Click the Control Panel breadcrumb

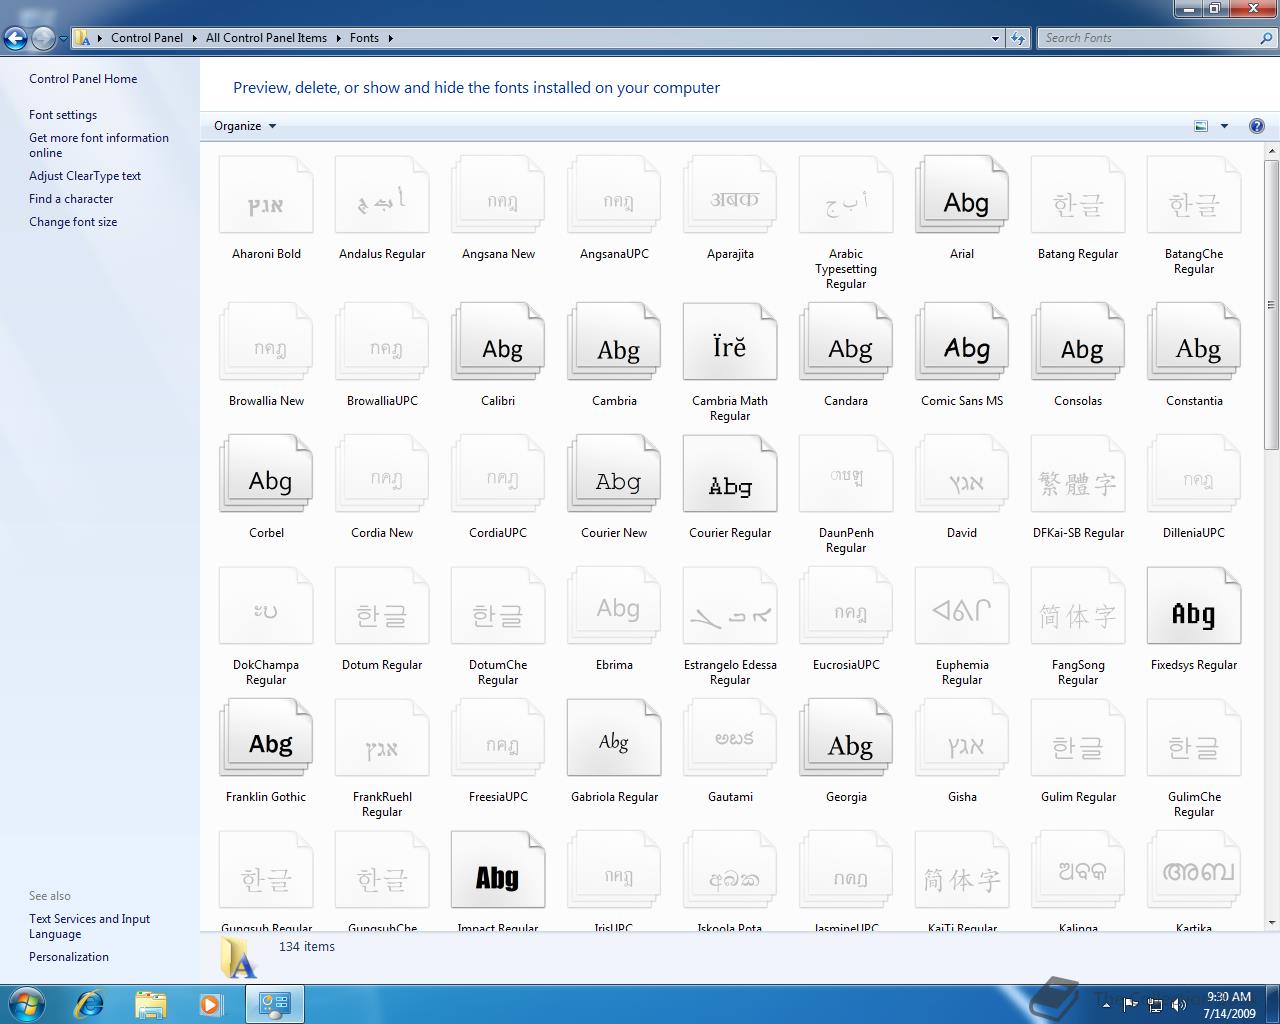147,38
